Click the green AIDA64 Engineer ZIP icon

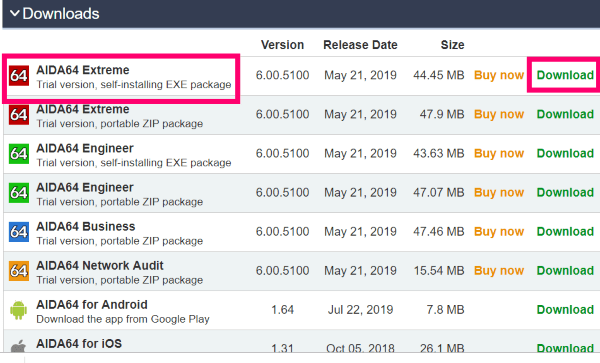point(19,193)
